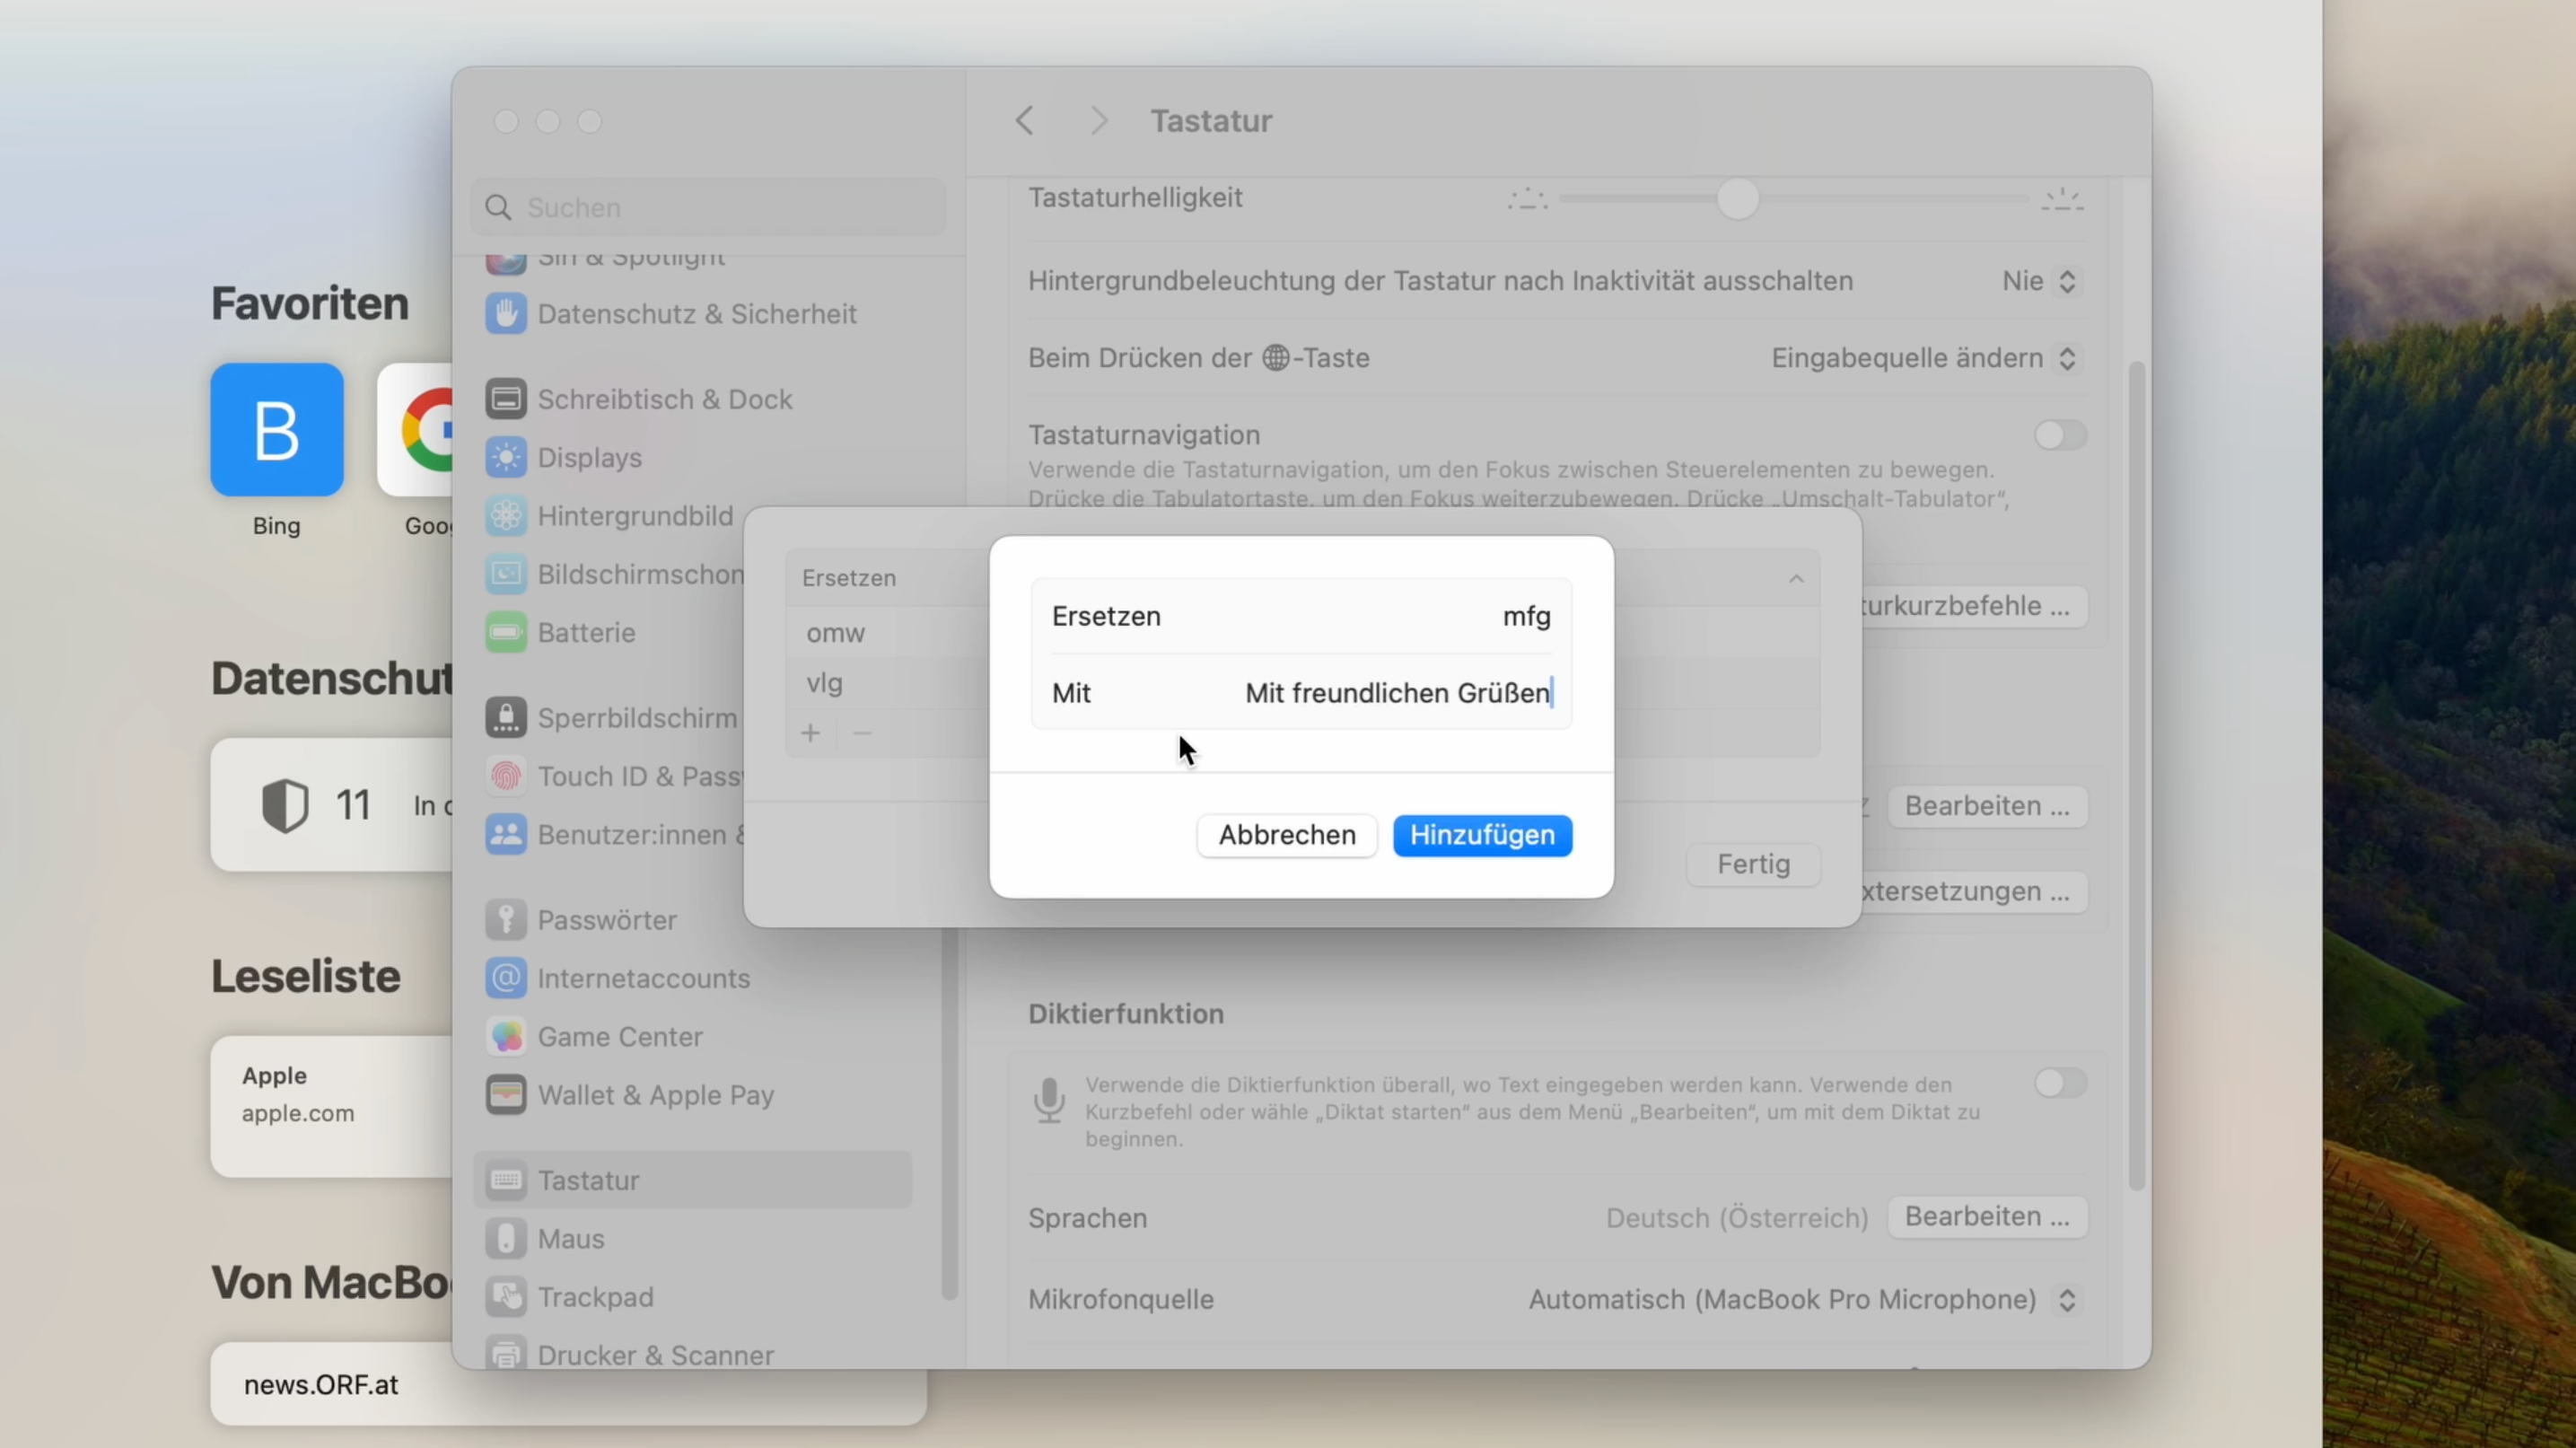2576x1448 pixels.
Task: Select Tastatur in sidebar menu
Action: point(587,1179)
